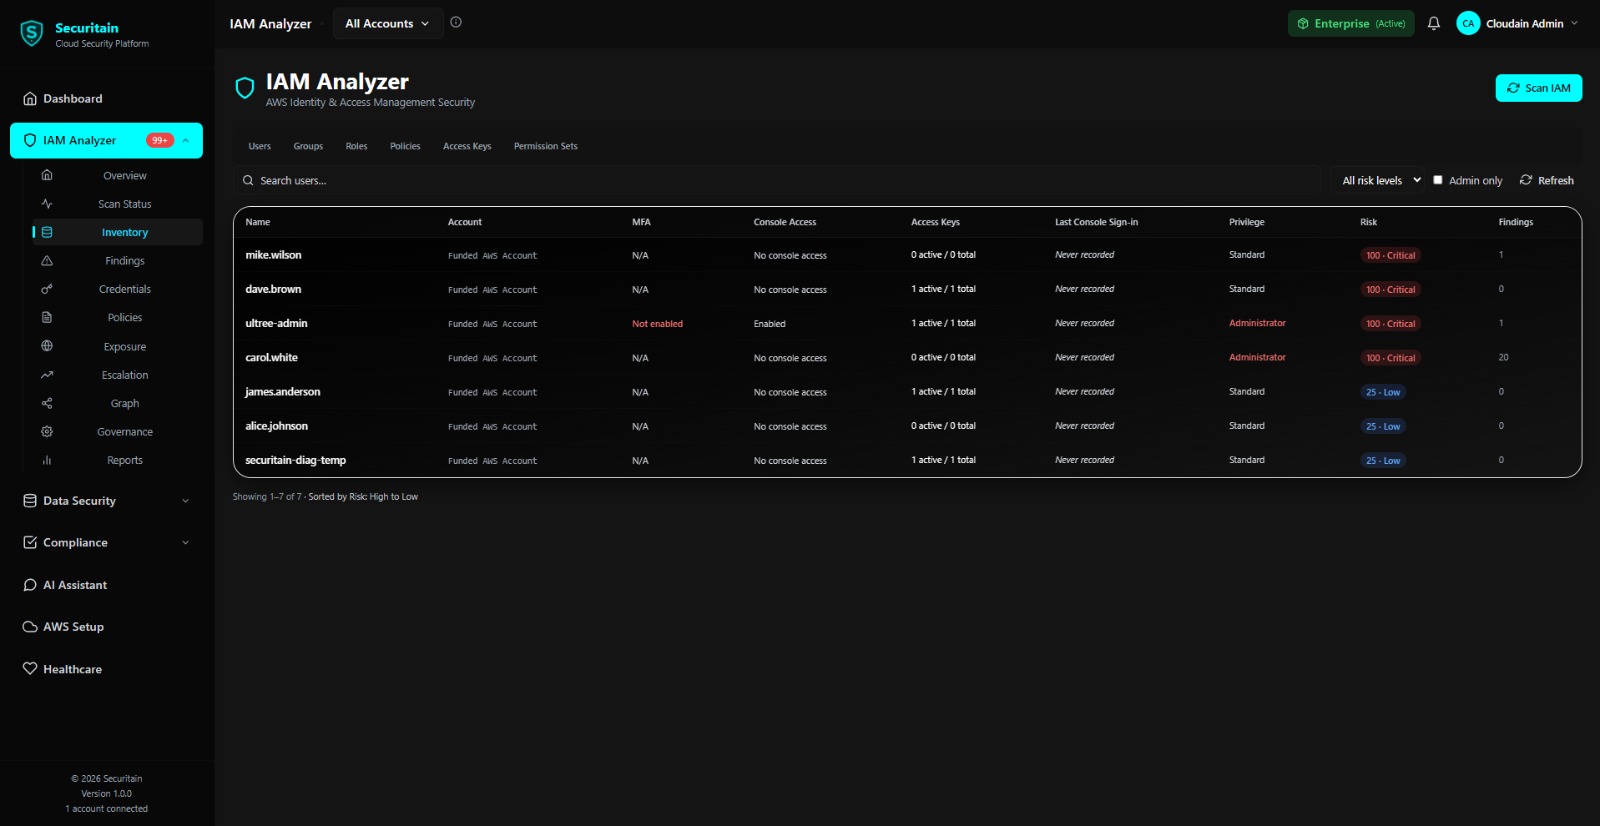Click the Exposure globe icon
The width and height of the screenshot is (1600, 826).
47,346
